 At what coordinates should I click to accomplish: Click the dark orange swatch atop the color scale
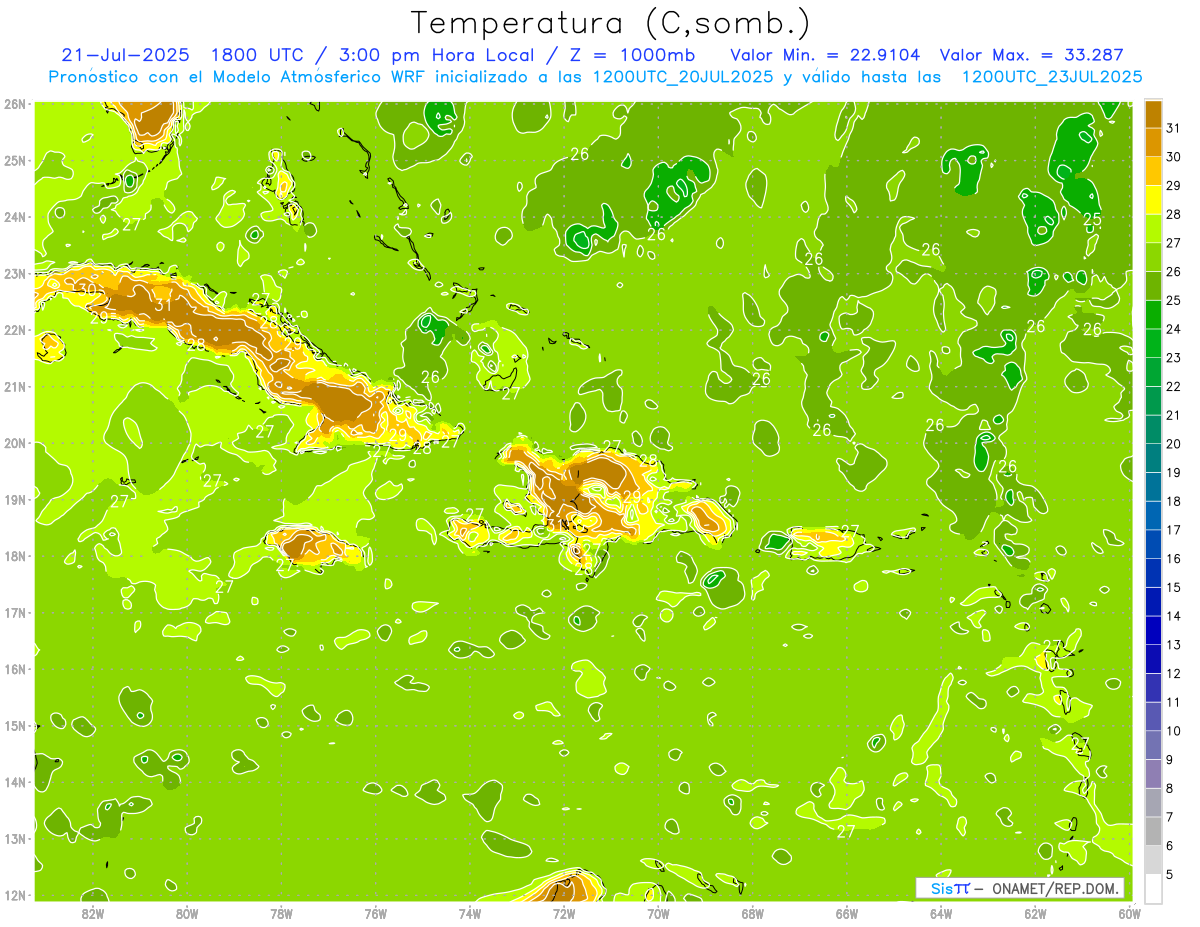tap(1153, 114)
